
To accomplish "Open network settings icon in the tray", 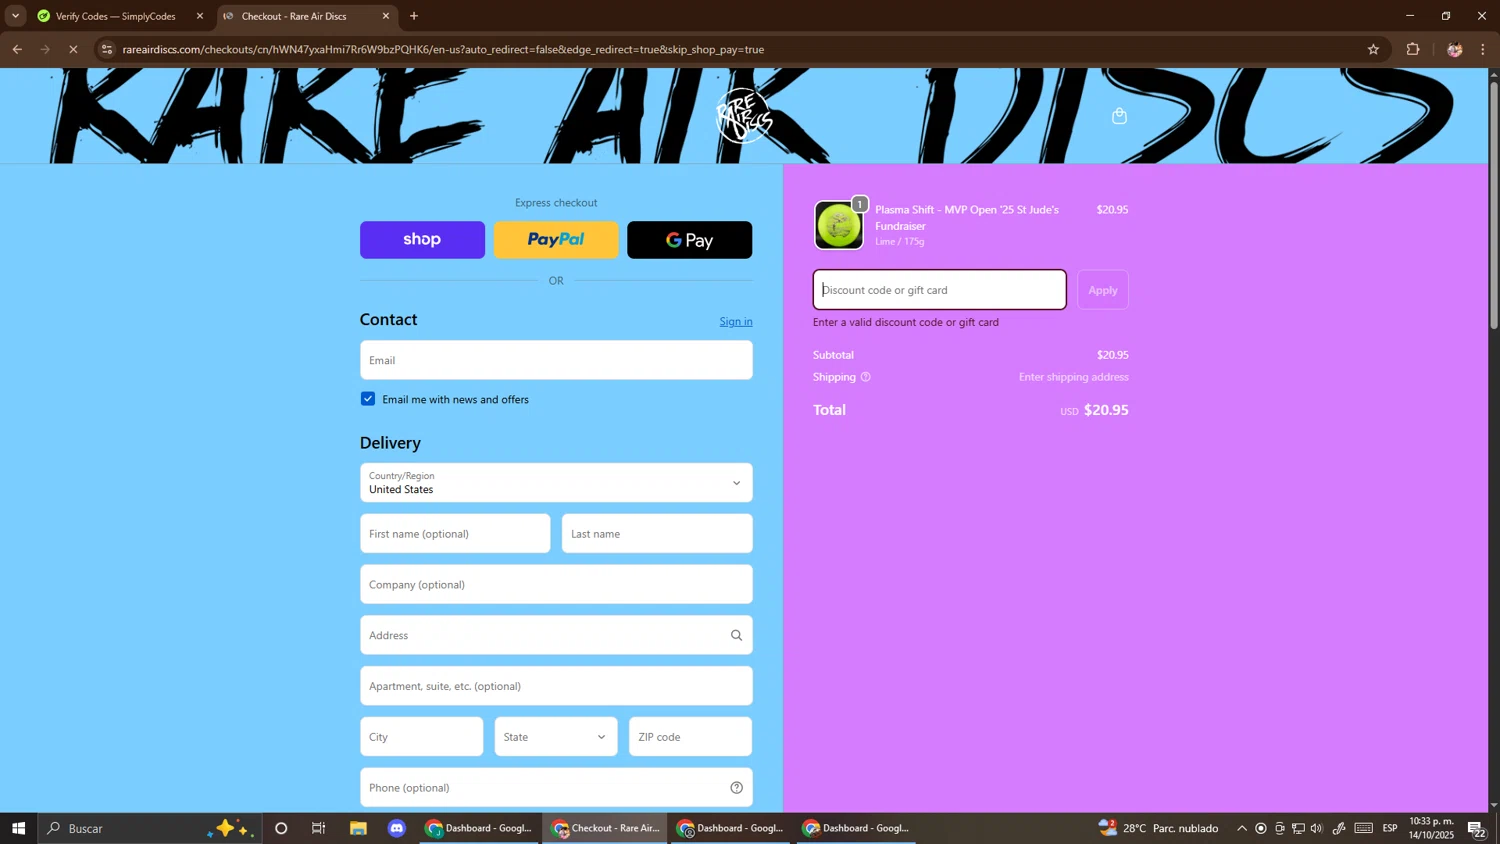I will click(1298, 828).
